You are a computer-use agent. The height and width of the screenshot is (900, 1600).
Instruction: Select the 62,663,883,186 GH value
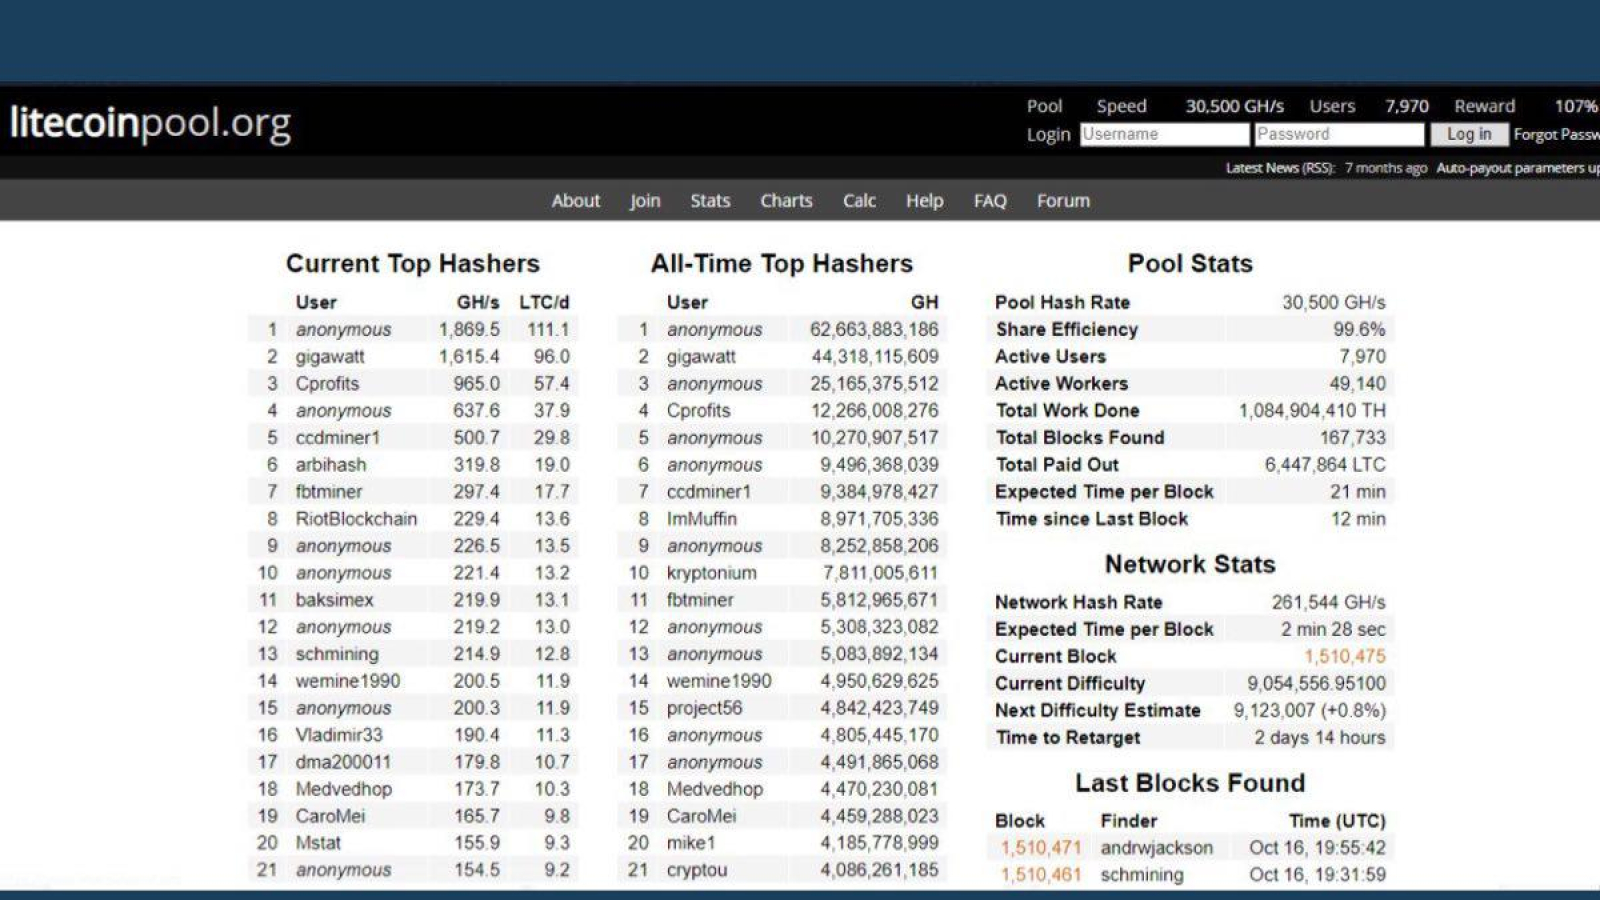click(x=874, y=330)
